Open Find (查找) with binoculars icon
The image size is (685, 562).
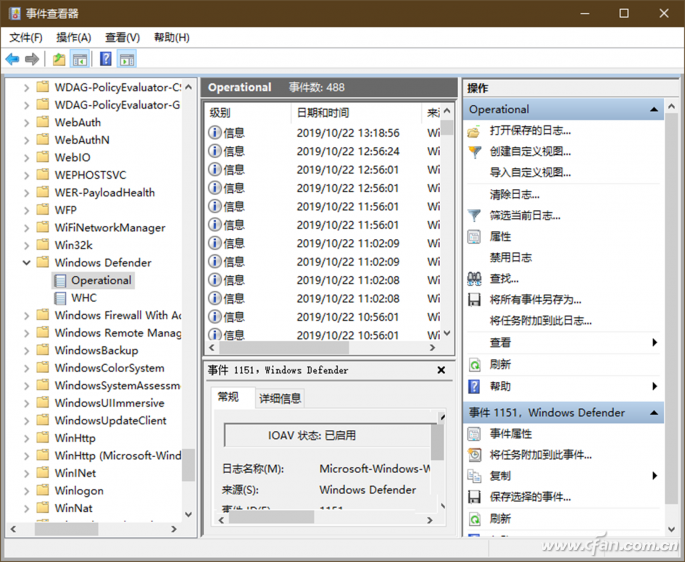click(x=504, y=279)
